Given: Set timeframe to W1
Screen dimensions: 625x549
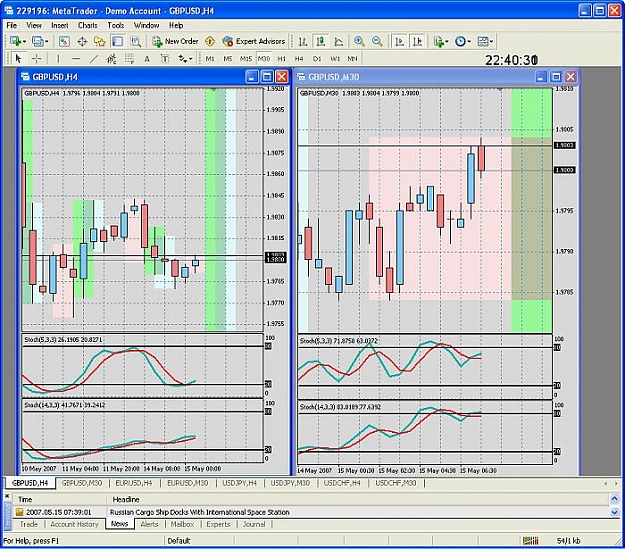Looking at the screenshot, I should click(x=335, y=59).
